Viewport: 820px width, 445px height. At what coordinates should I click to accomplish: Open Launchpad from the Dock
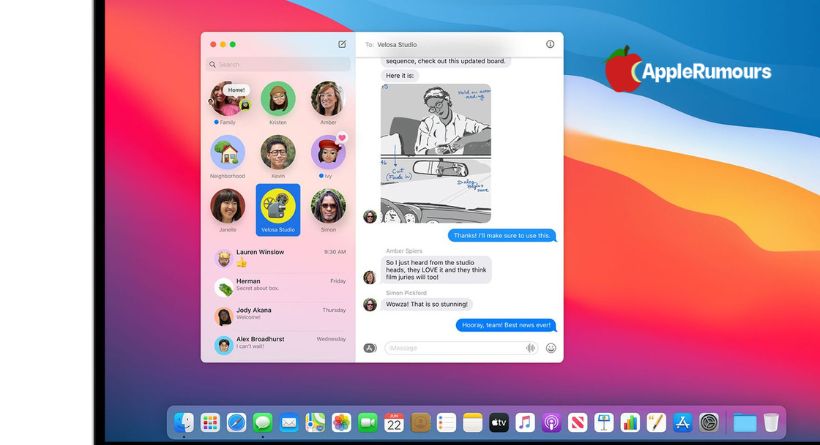click(x=210, y=423)
